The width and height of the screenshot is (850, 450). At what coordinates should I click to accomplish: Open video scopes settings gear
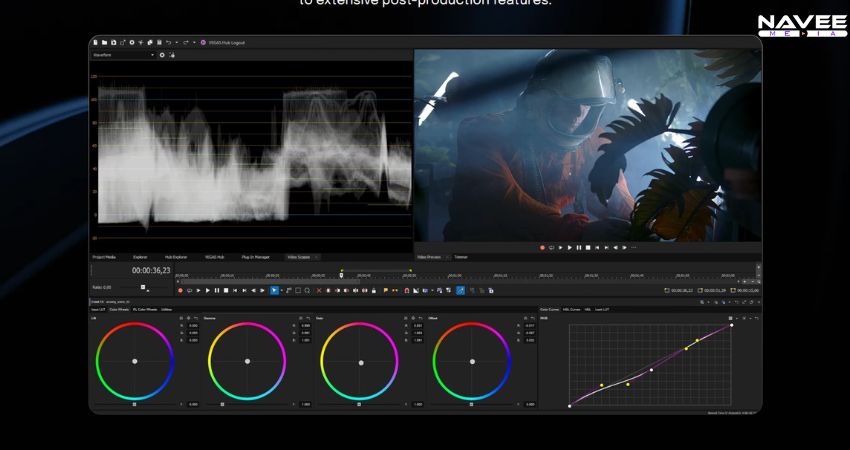click(162, 55)
